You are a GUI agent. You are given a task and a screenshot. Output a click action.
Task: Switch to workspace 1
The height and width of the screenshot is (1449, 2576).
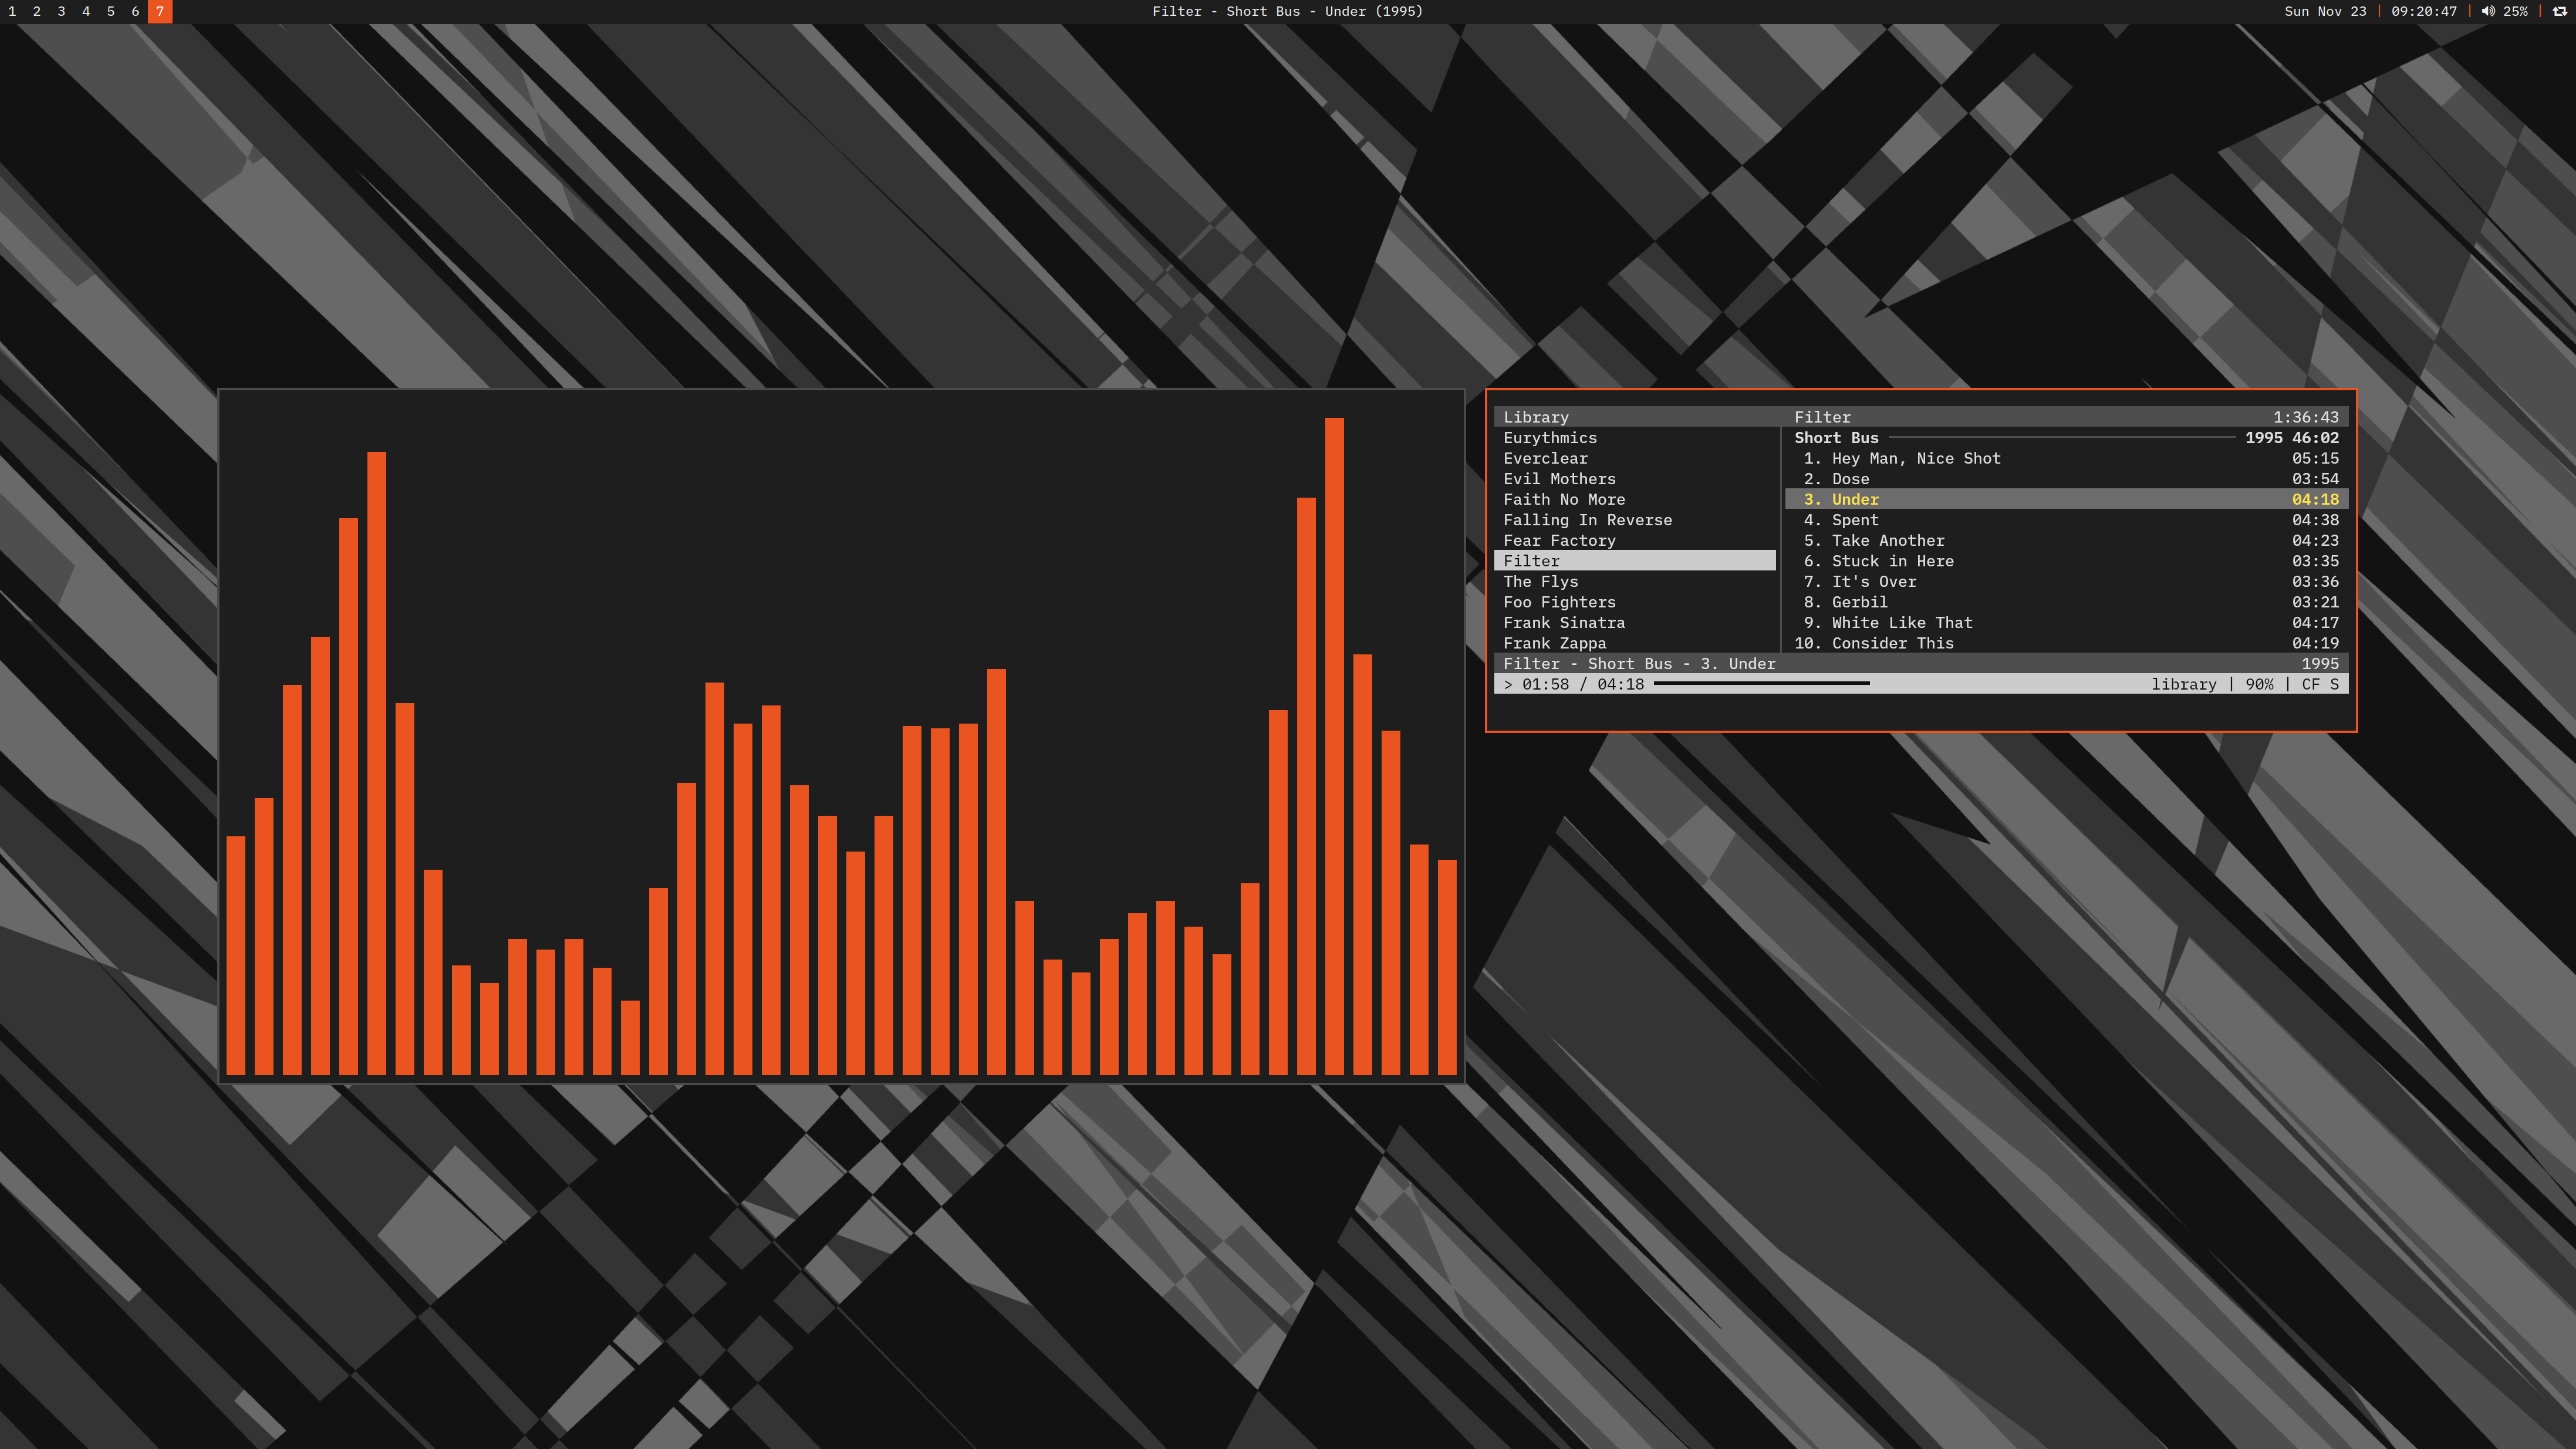[x=12, y=11]
